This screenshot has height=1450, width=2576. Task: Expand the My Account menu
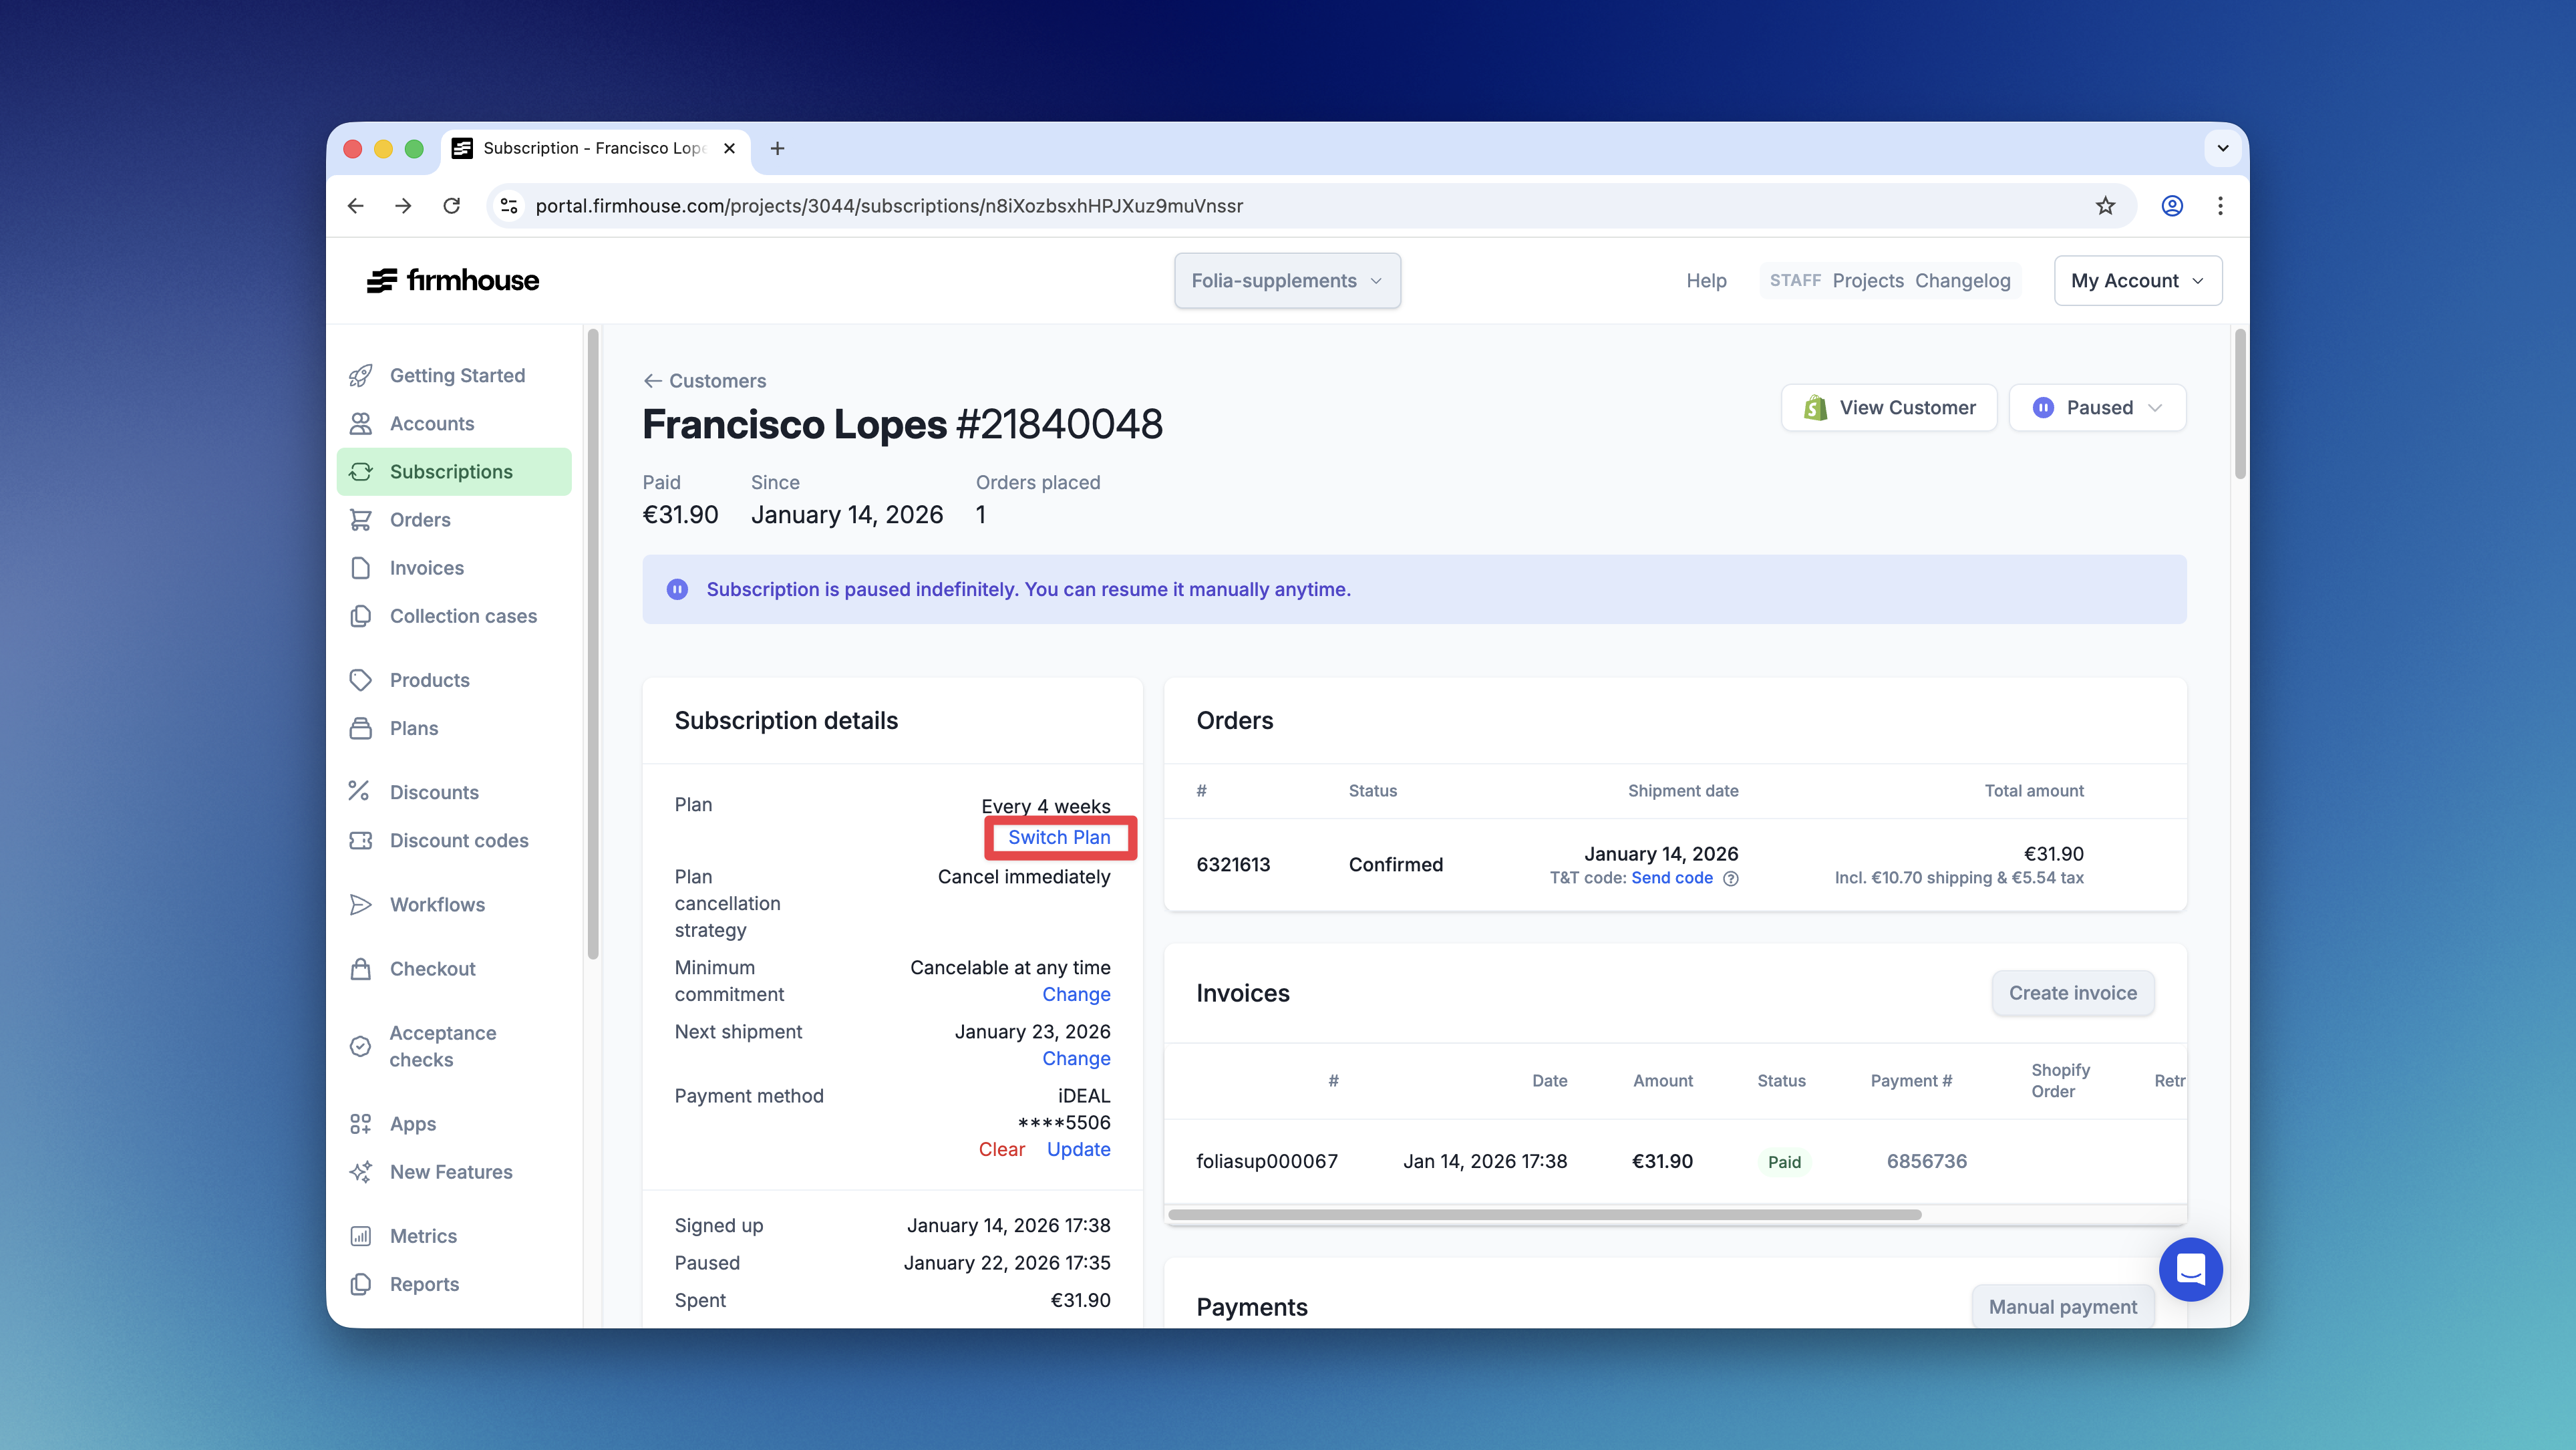[2137, 281]
